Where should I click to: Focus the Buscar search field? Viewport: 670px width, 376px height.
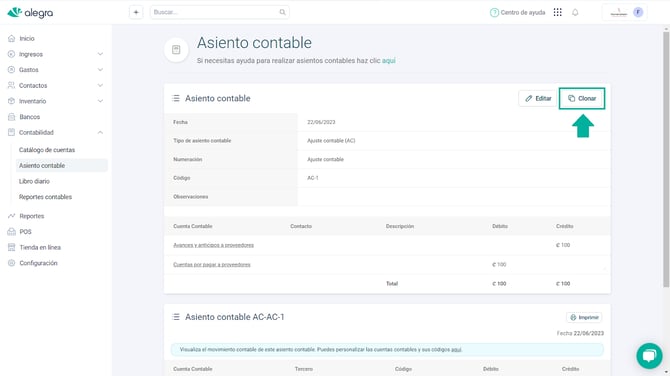(220, 12)
